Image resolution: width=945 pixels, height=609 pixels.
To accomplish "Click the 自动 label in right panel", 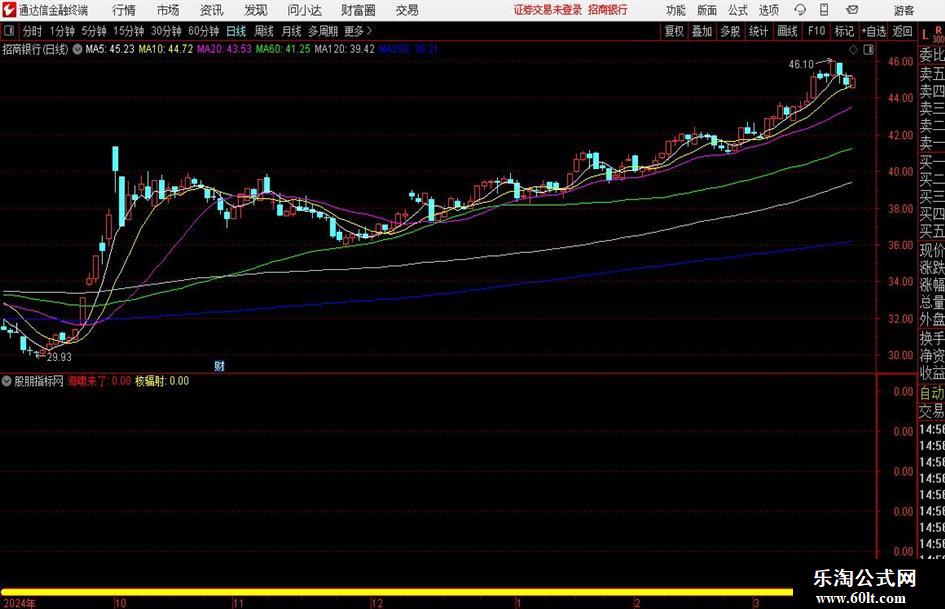I will point(932,393).
